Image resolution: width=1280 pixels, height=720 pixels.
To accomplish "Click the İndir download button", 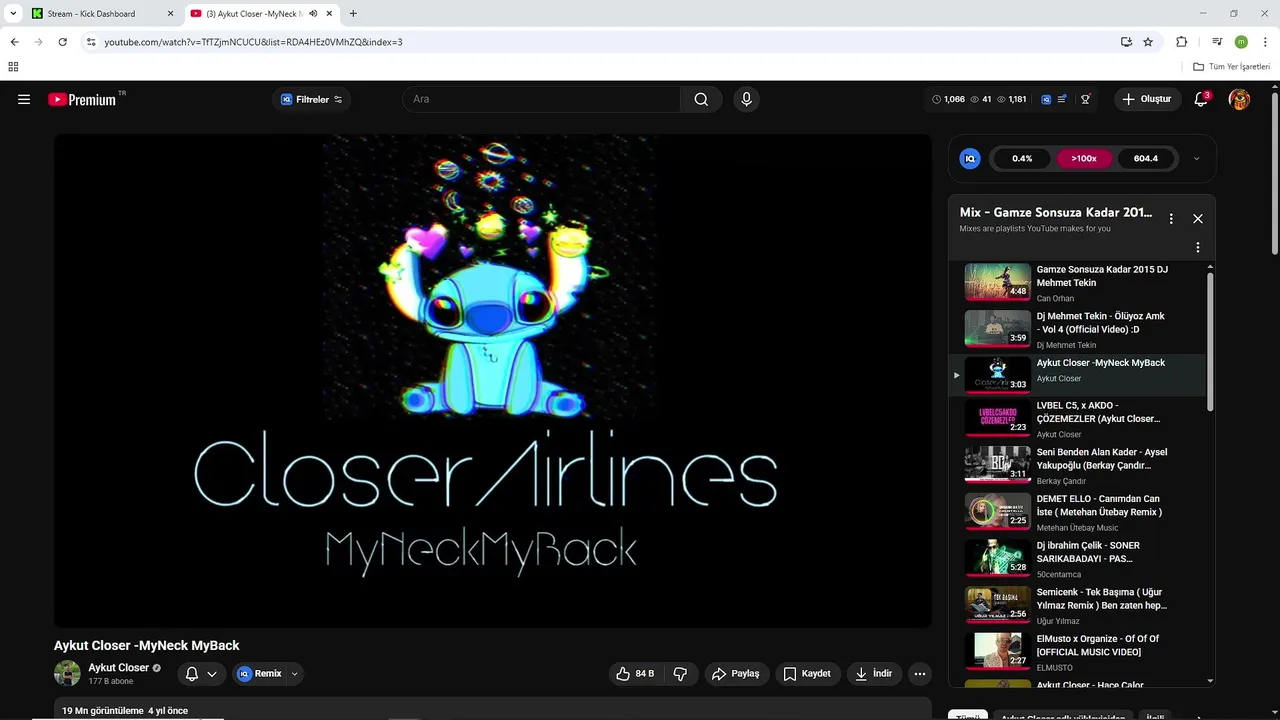I will (873, 674).
